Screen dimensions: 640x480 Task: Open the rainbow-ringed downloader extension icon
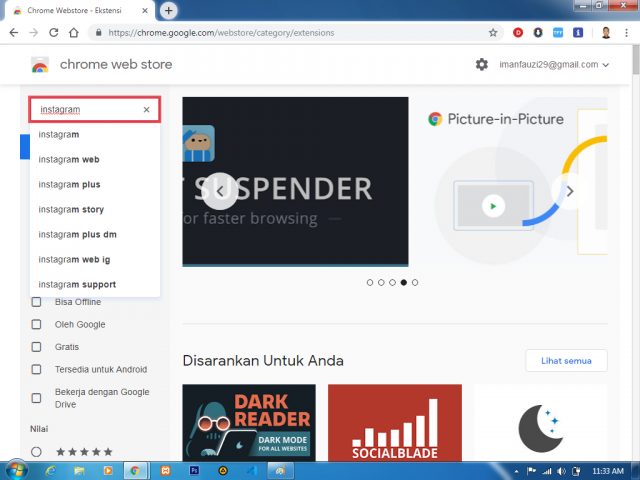(x=538, y=33)
